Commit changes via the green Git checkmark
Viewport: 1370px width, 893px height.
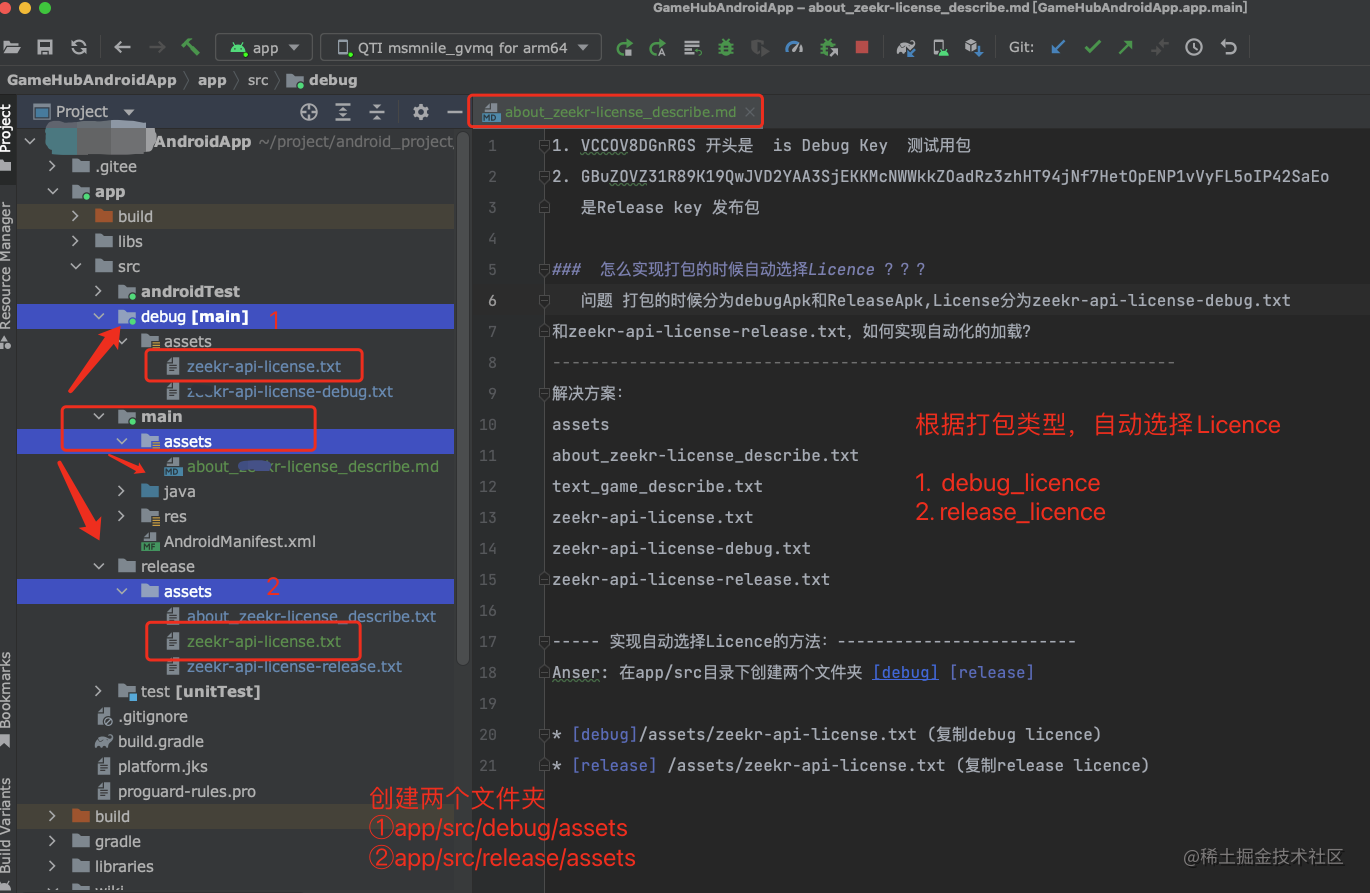tap(1091, 47)
